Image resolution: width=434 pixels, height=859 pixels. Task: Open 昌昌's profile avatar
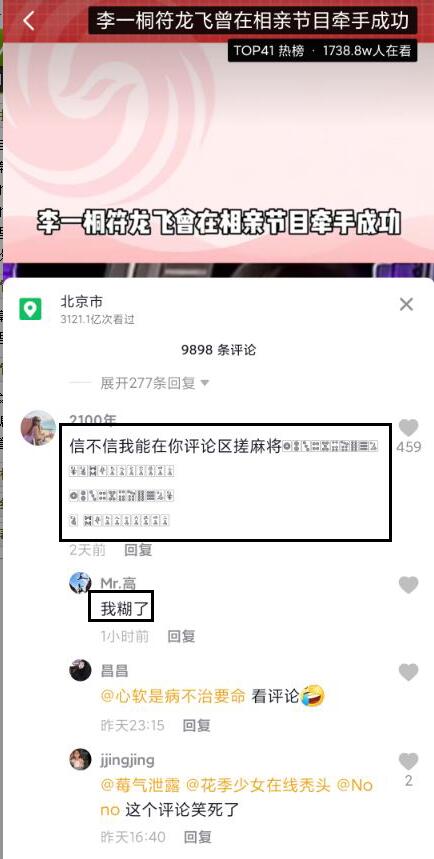coord(80,670)
